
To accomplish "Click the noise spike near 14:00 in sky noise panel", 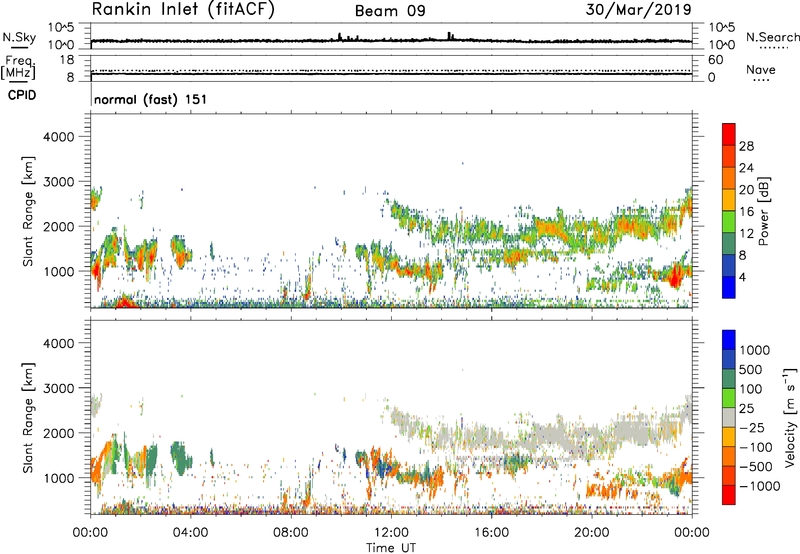I will 450,36.
